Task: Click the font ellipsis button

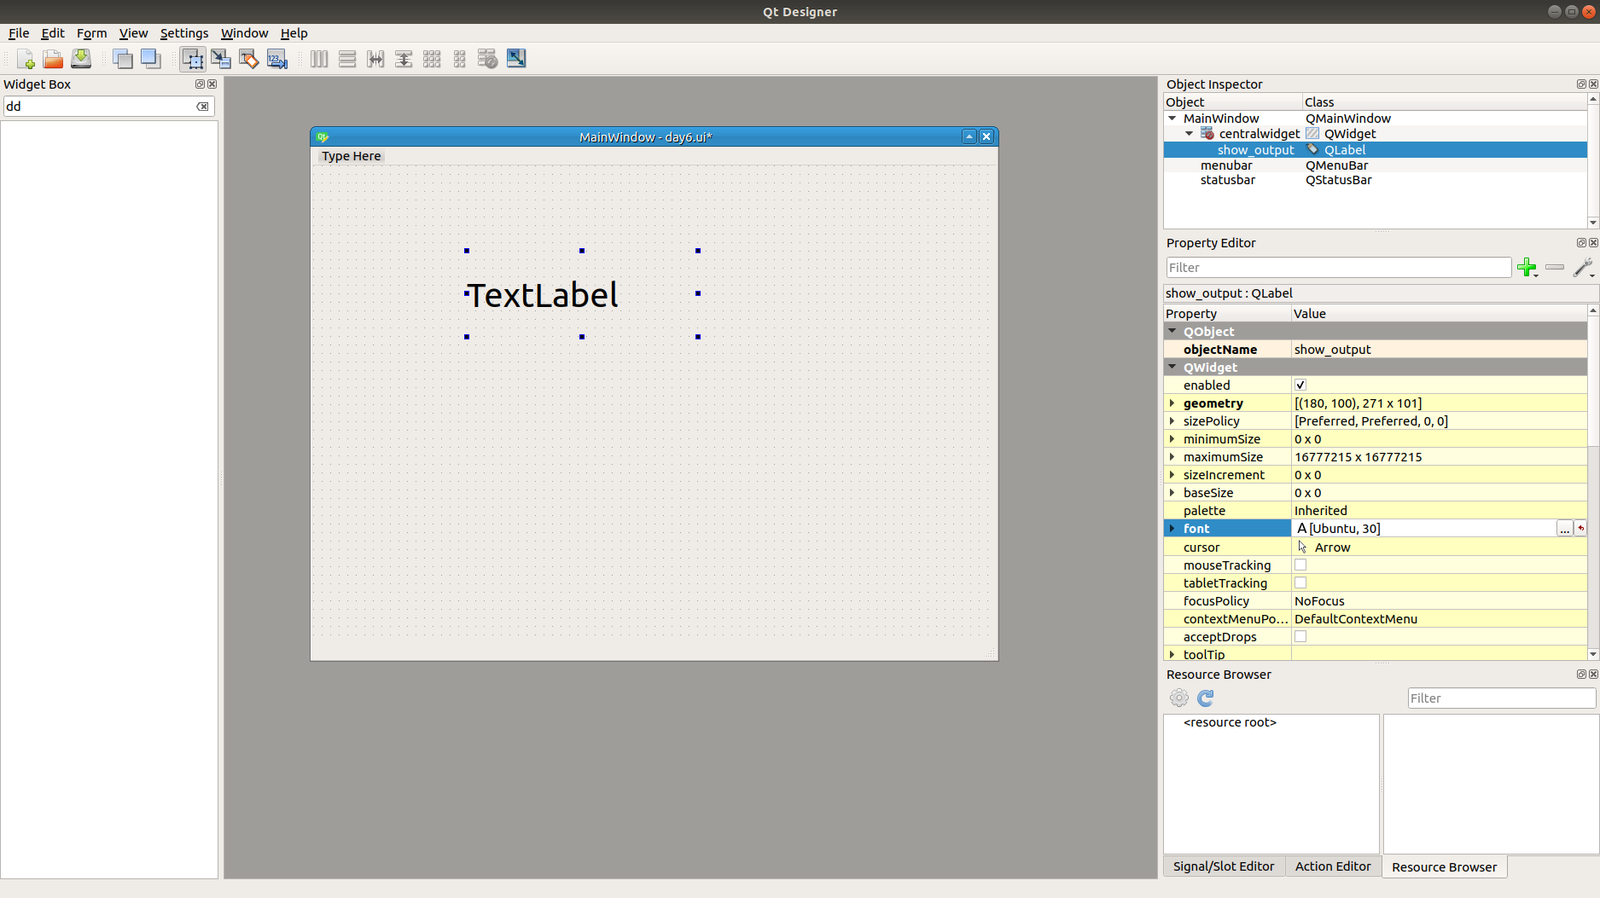Action: 1564,528
